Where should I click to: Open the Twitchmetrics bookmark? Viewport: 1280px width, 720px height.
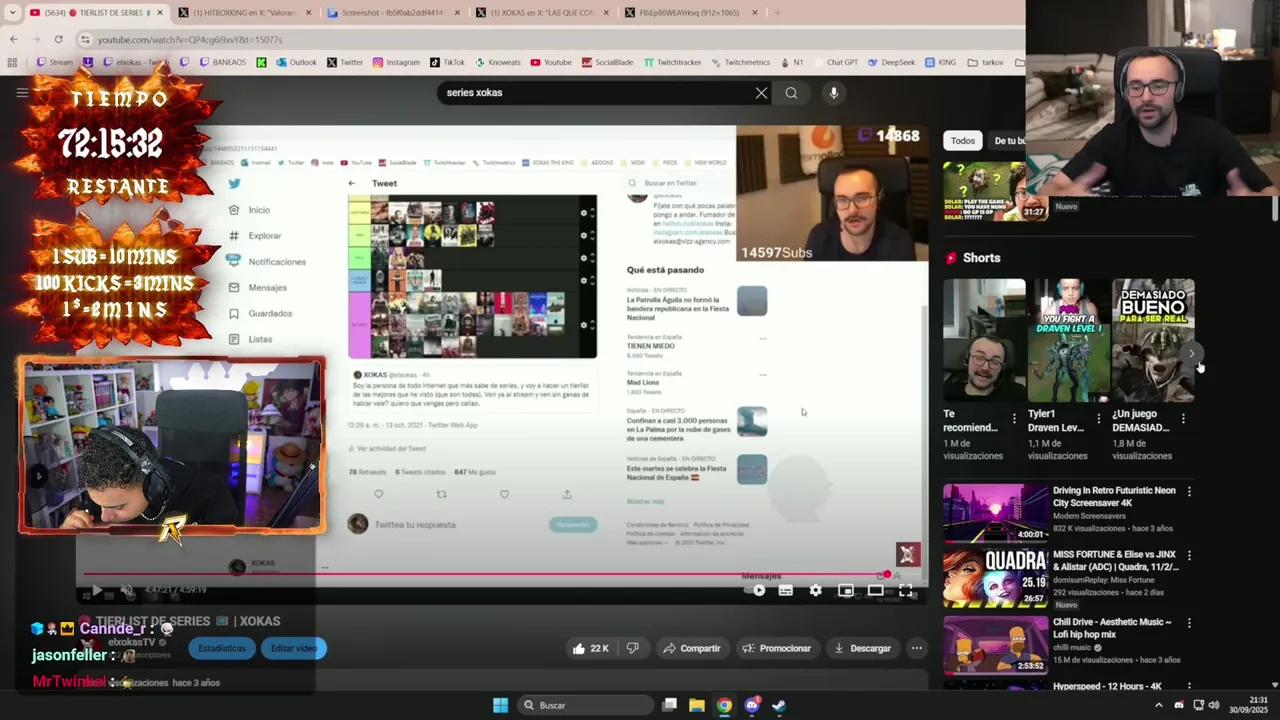point(741,62)
